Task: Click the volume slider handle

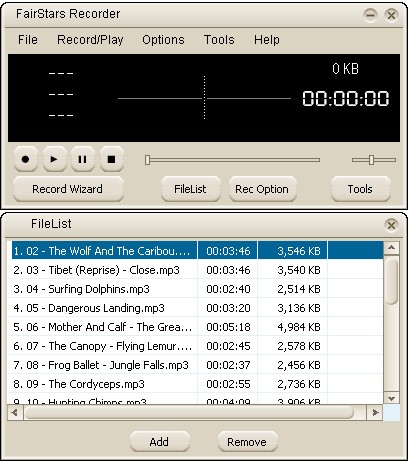Action: click(371, 160)
